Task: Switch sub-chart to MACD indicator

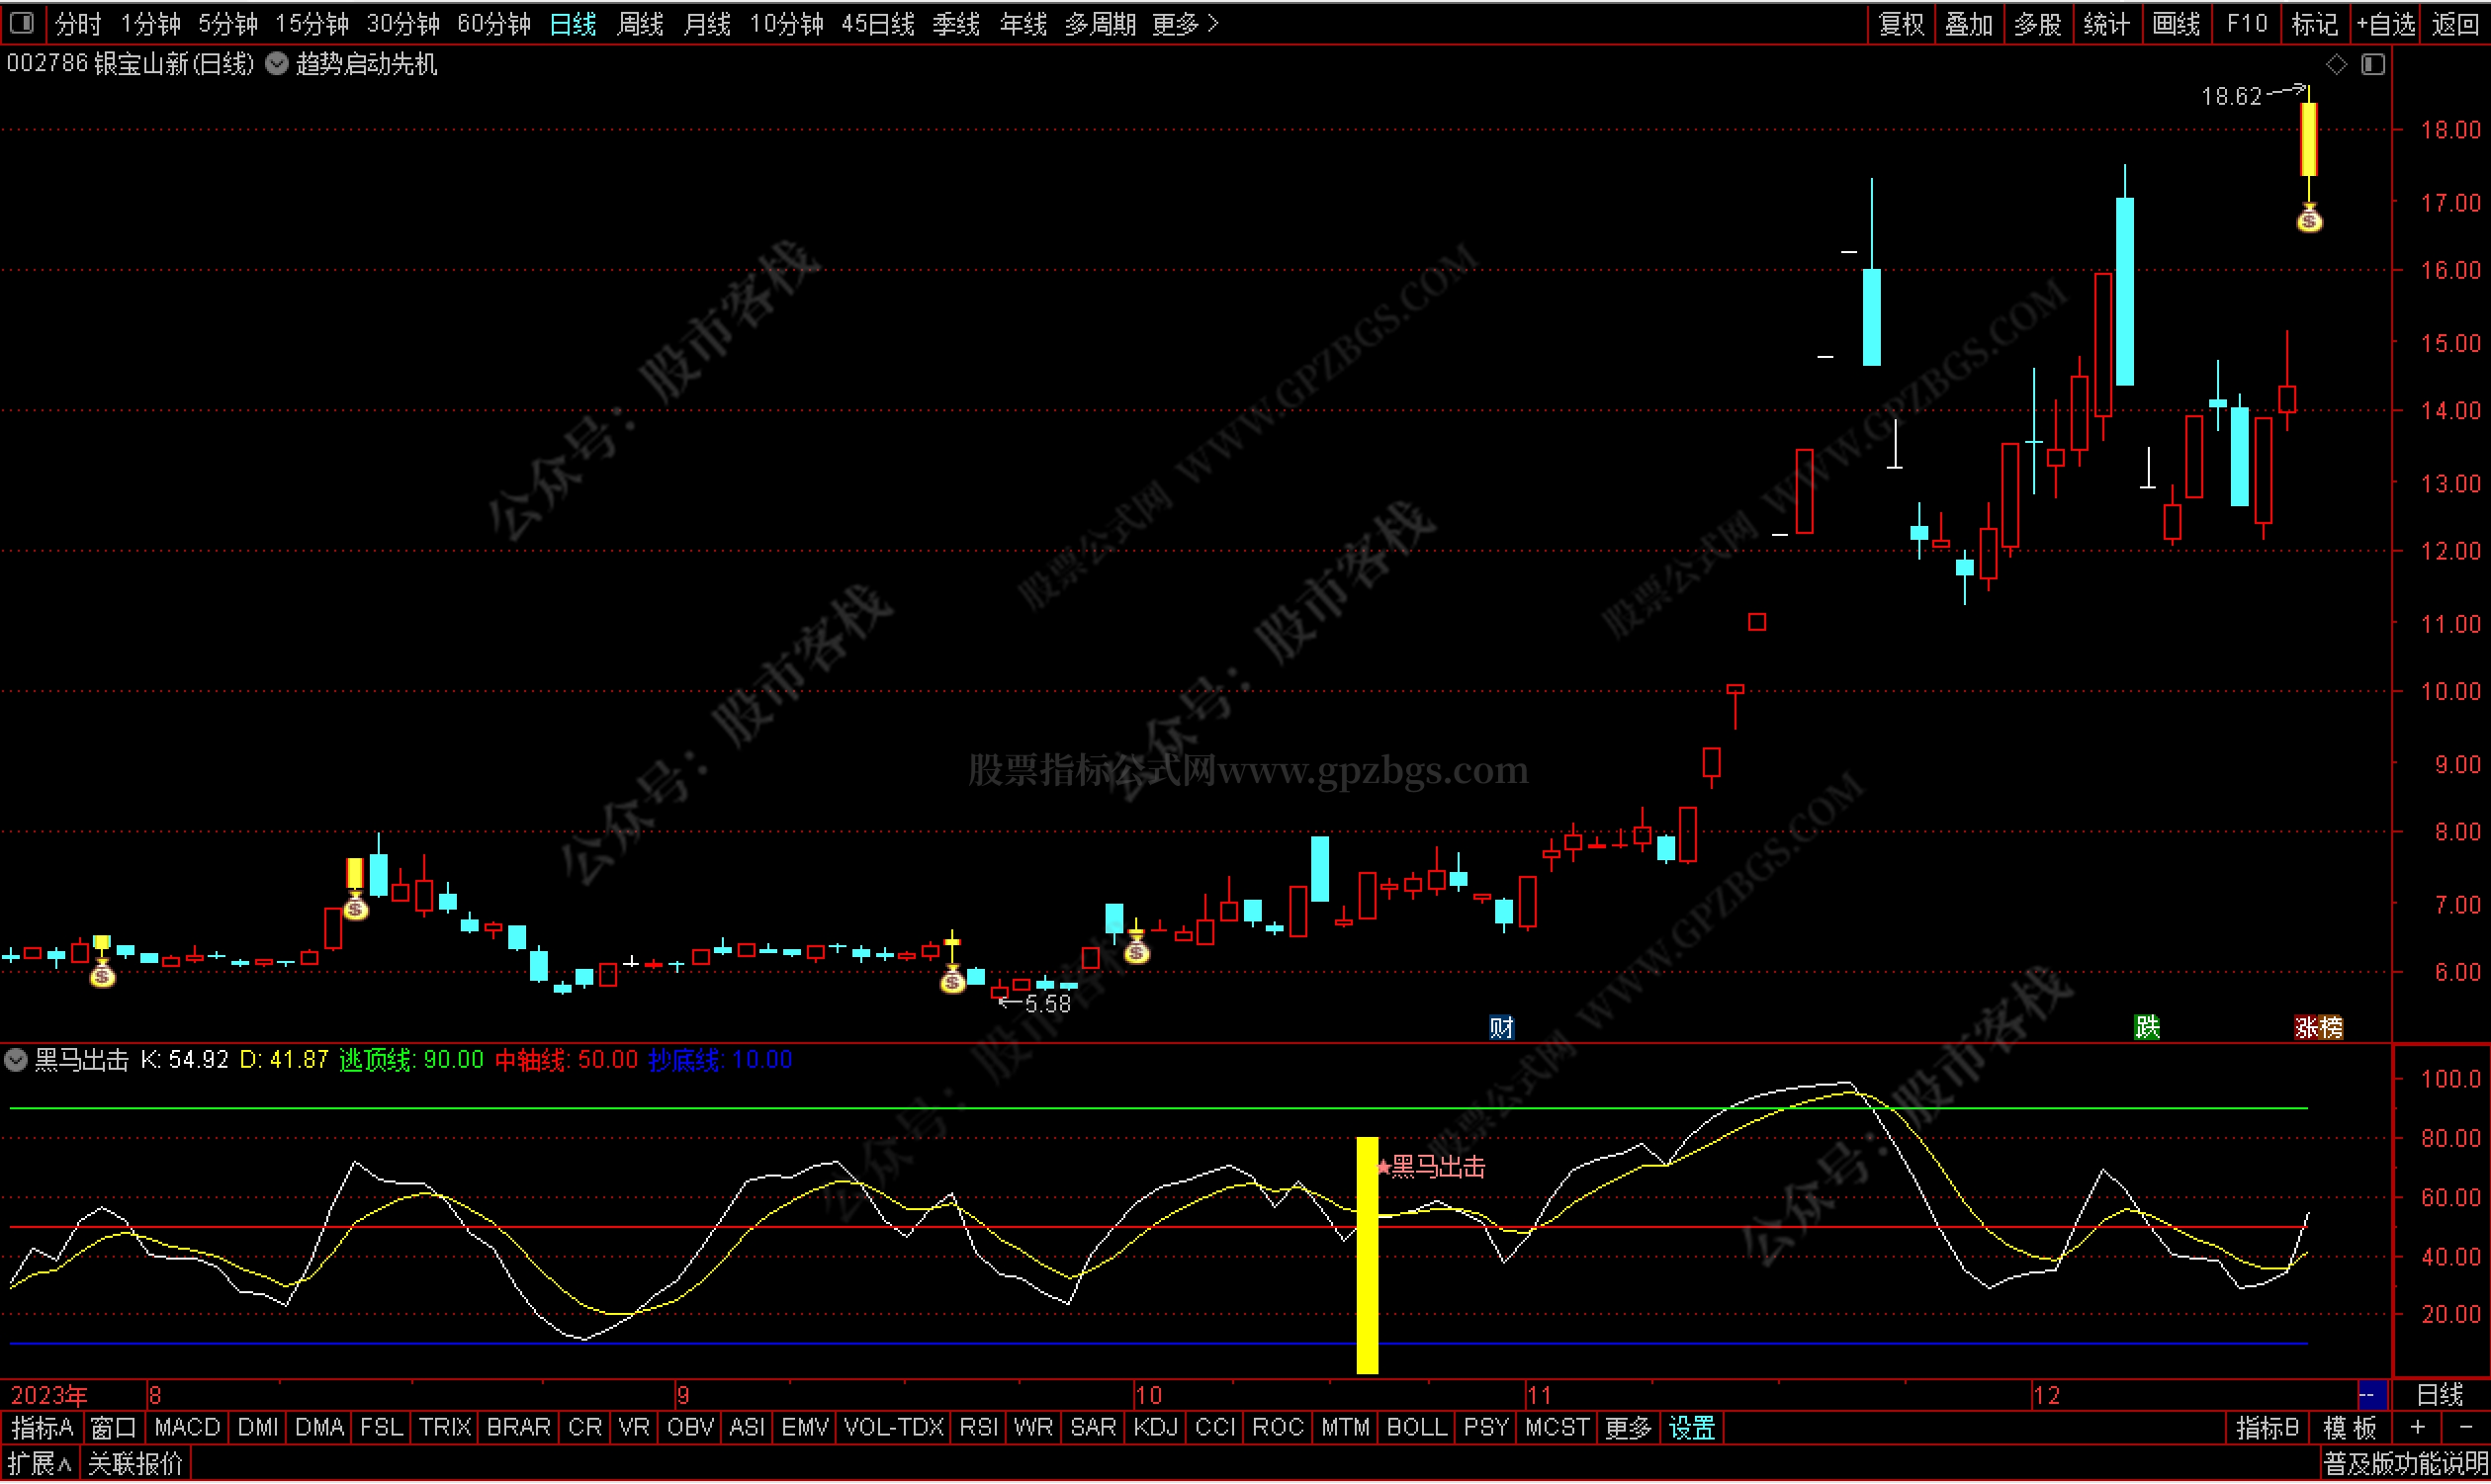Action: point(187,1428)
